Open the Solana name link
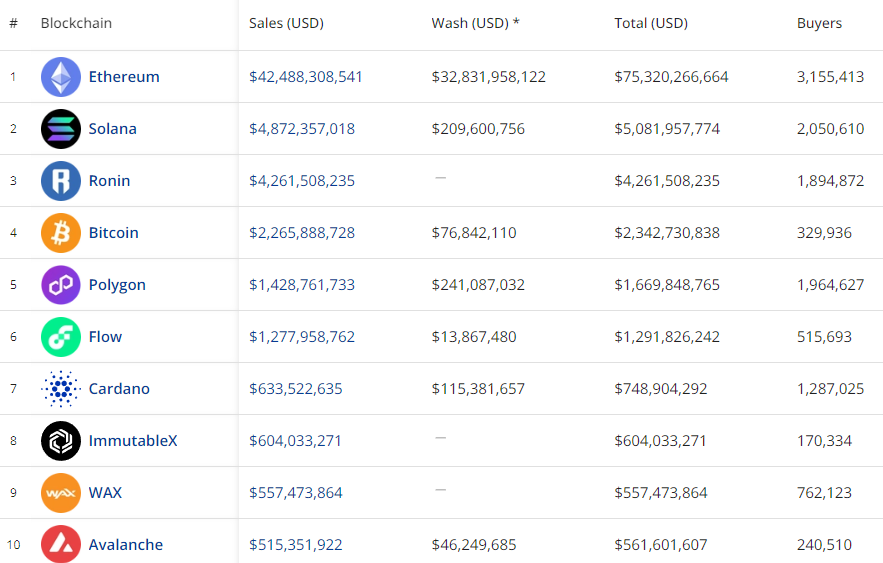This screenshot has width=883, height=563. (x=112, y=129)
